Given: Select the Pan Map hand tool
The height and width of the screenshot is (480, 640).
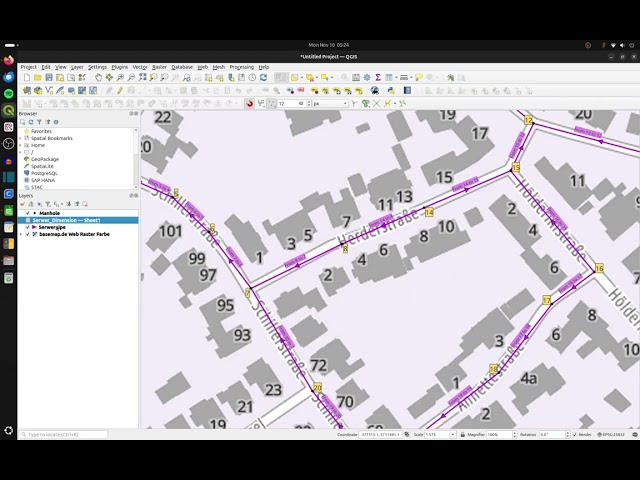Looking at the screenshot, I should click(x=98, y=78).
